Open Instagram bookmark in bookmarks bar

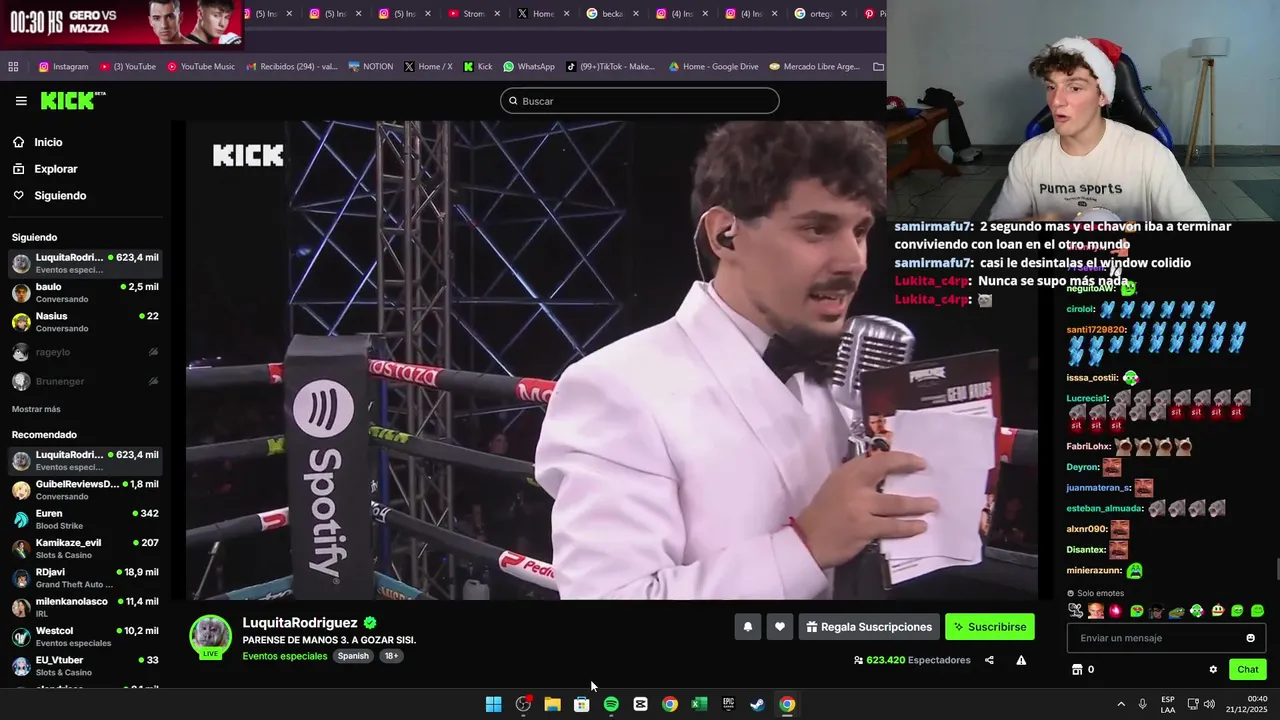point(63,67)
